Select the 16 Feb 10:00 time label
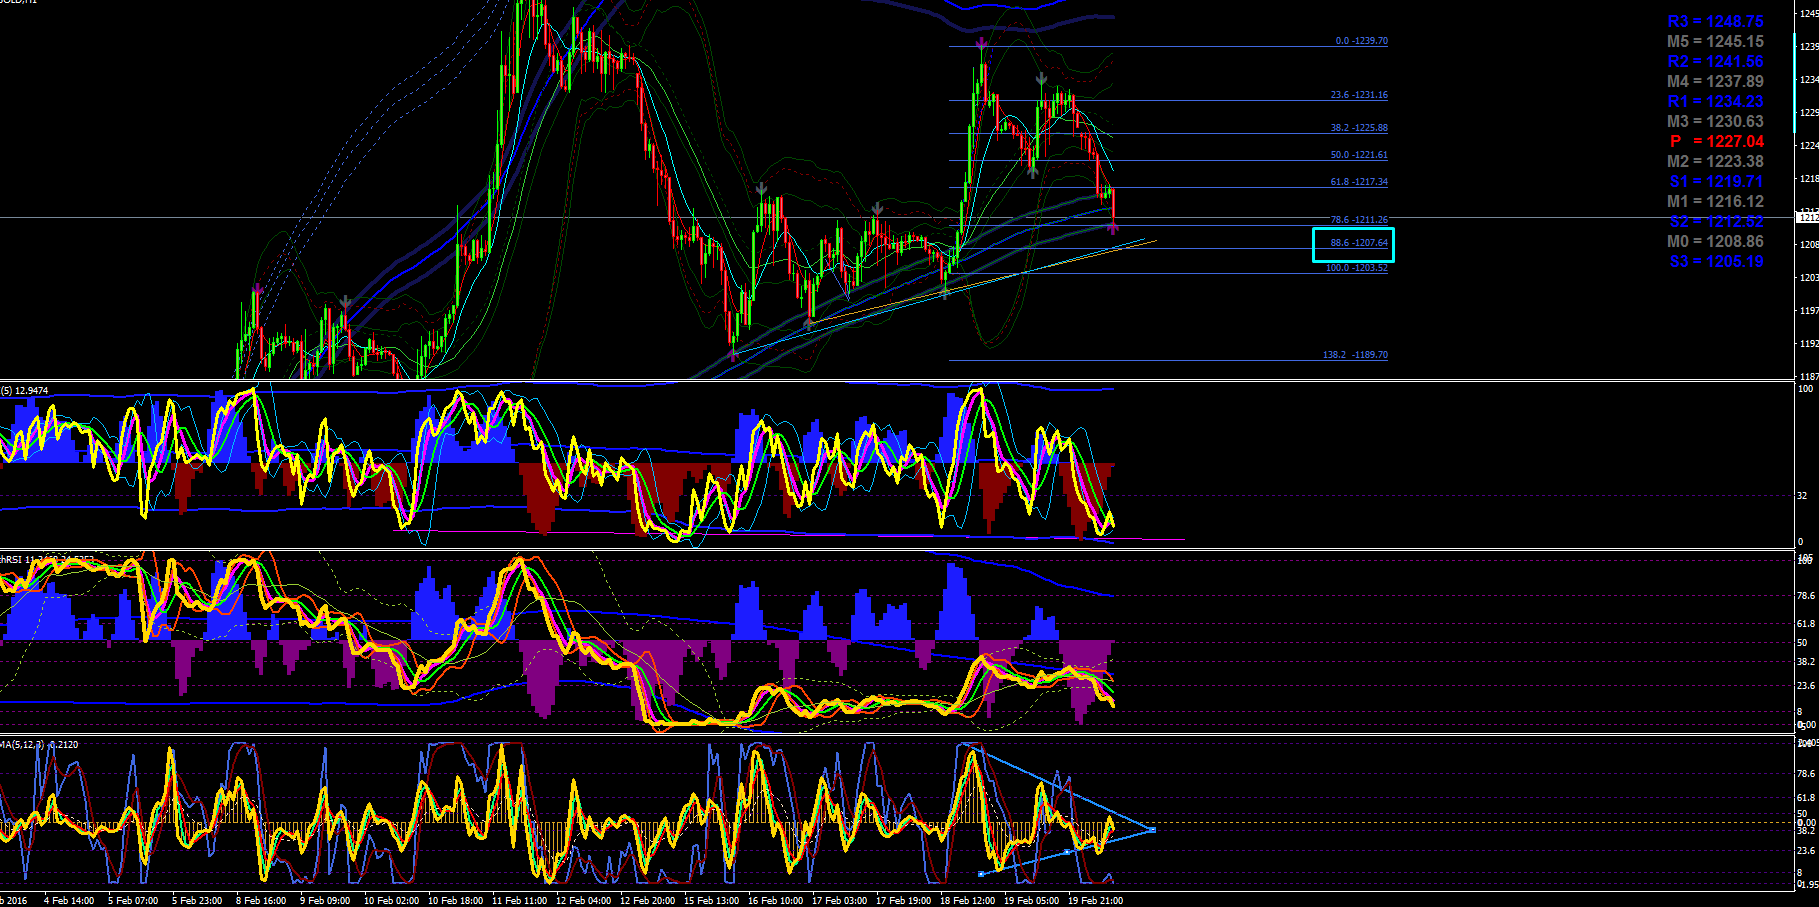Image resolution: width=1819 pixels, height=907 pixels. click(x=775, y=900)
